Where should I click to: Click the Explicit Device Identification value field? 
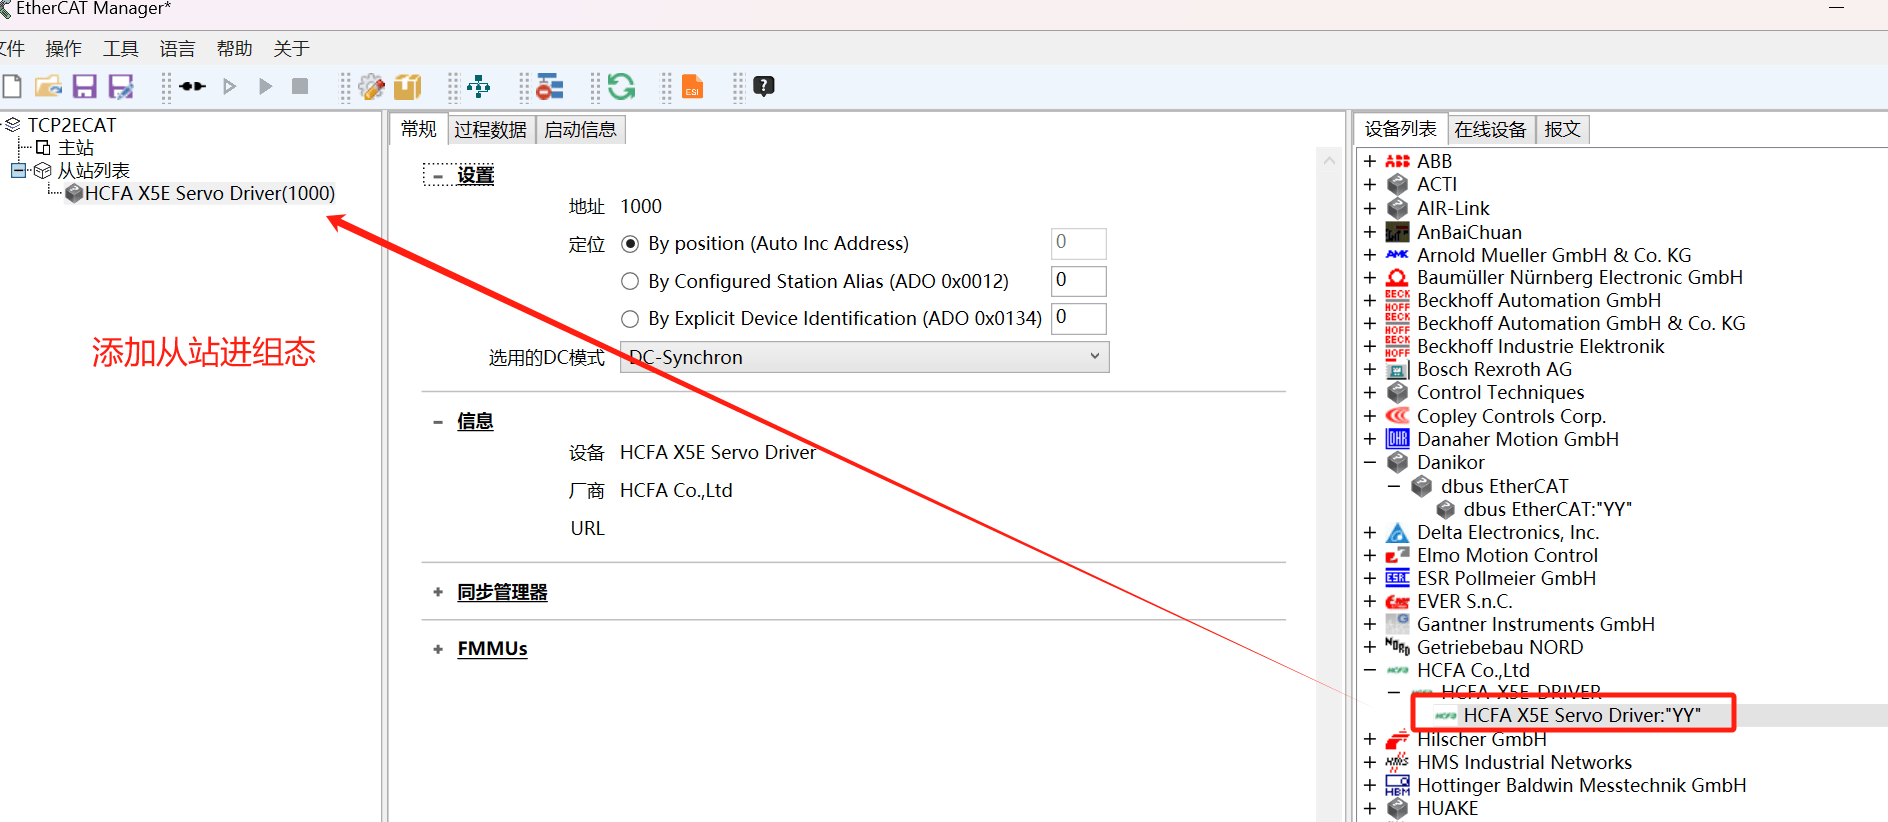pos(1078,318)
